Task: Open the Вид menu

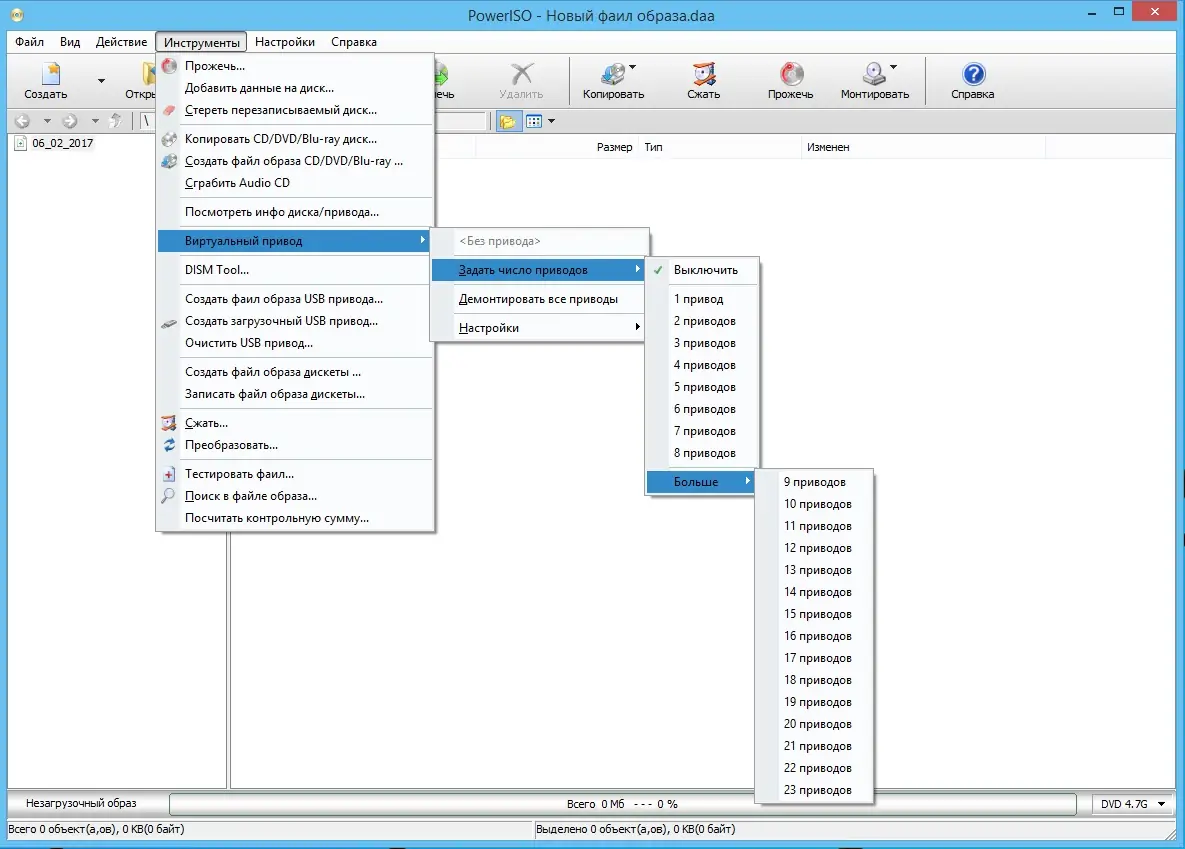Action: (x=70, y=42)
